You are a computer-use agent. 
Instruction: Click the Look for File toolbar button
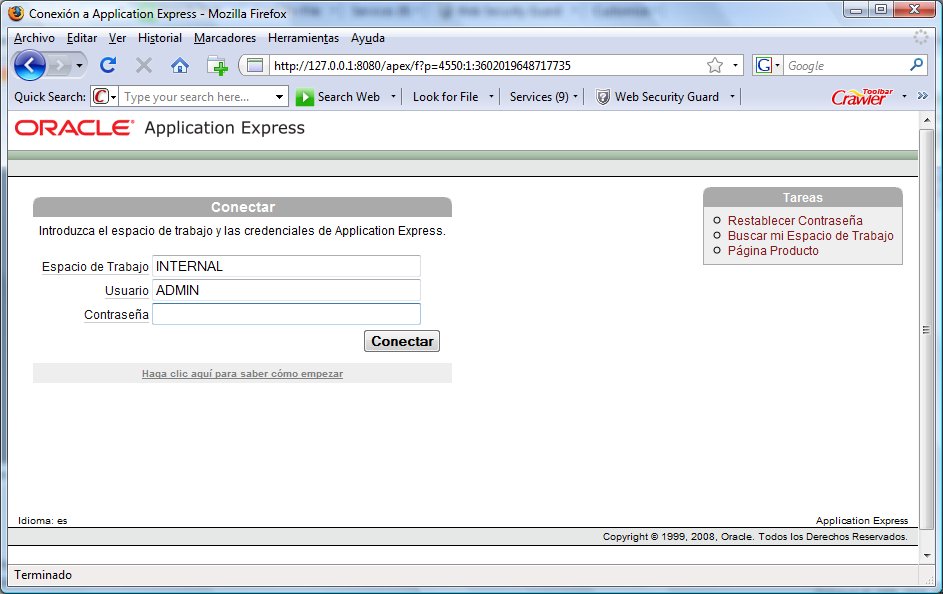445,97
